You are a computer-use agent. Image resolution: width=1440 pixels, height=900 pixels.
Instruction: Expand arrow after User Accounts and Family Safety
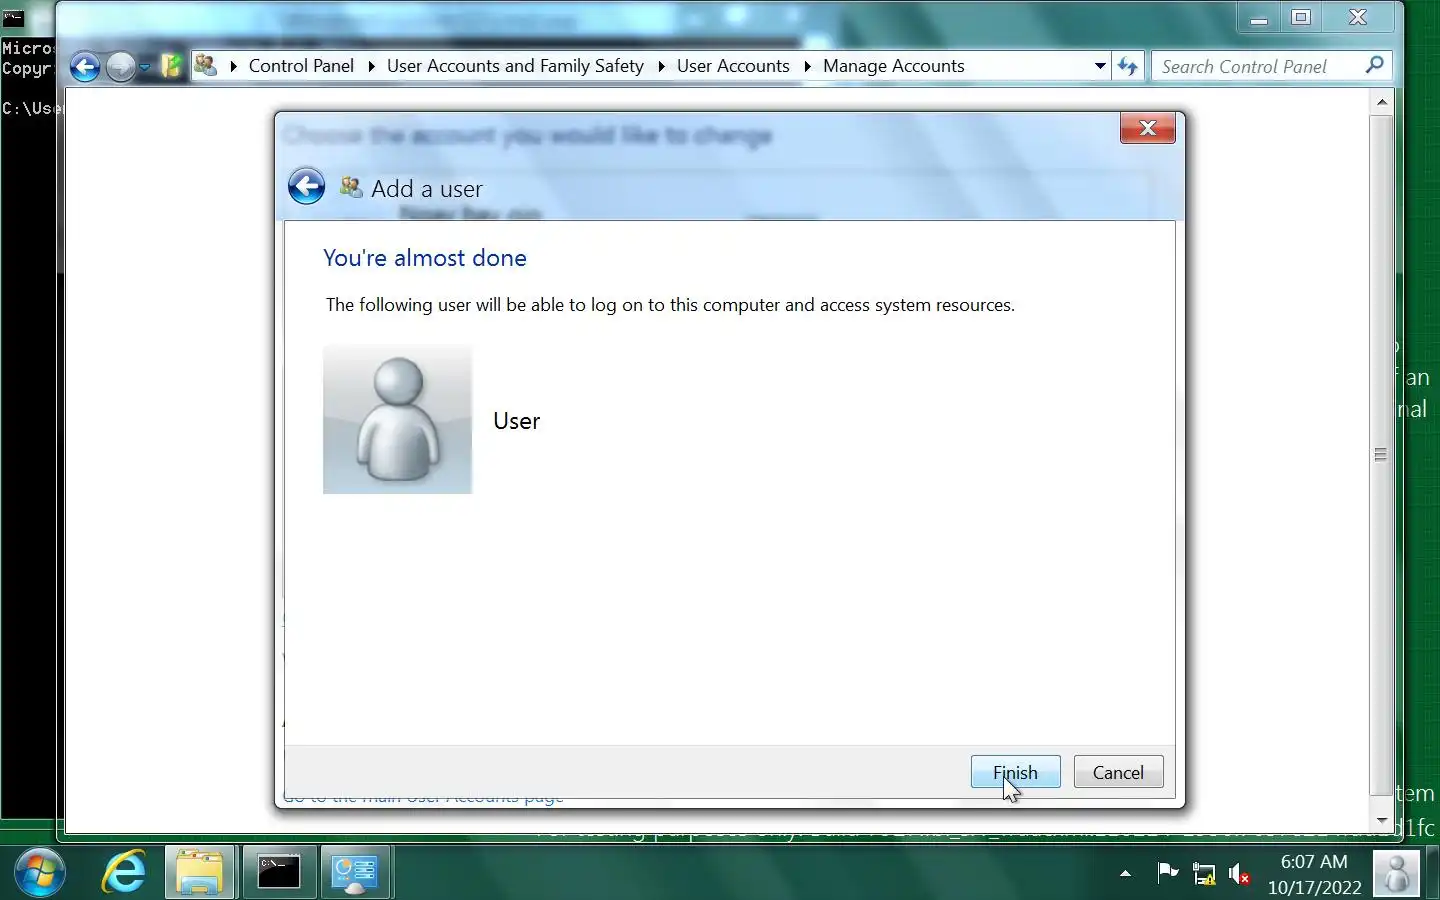coord(661,66)
